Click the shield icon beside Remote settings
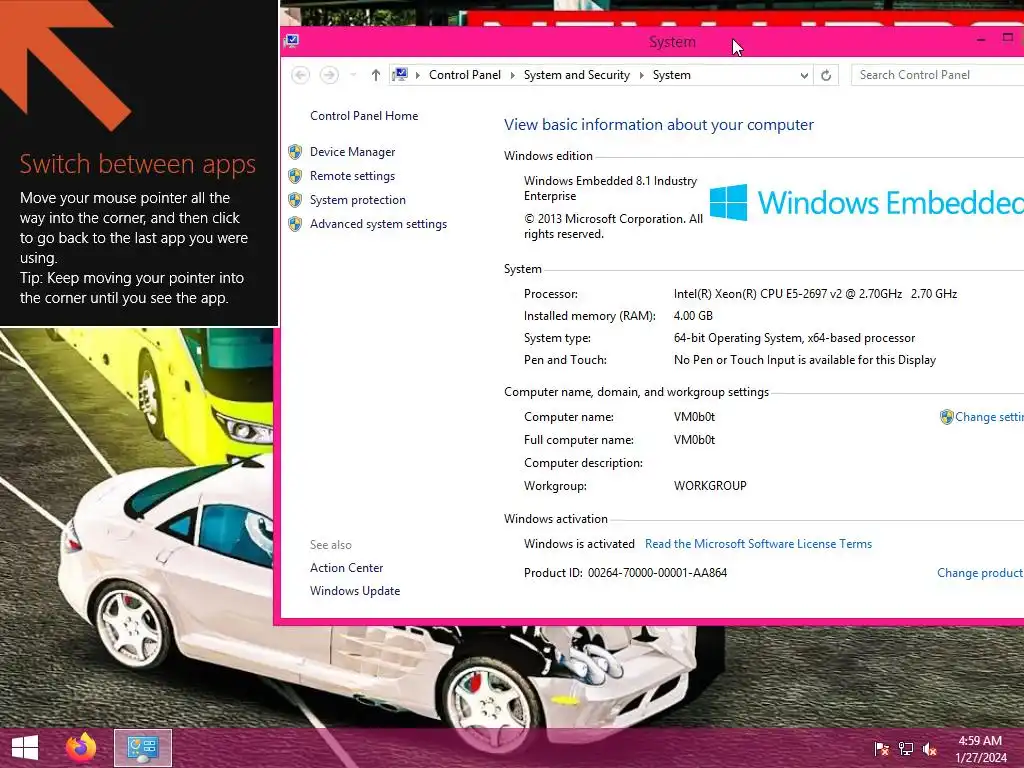 [x=295, y=176]
